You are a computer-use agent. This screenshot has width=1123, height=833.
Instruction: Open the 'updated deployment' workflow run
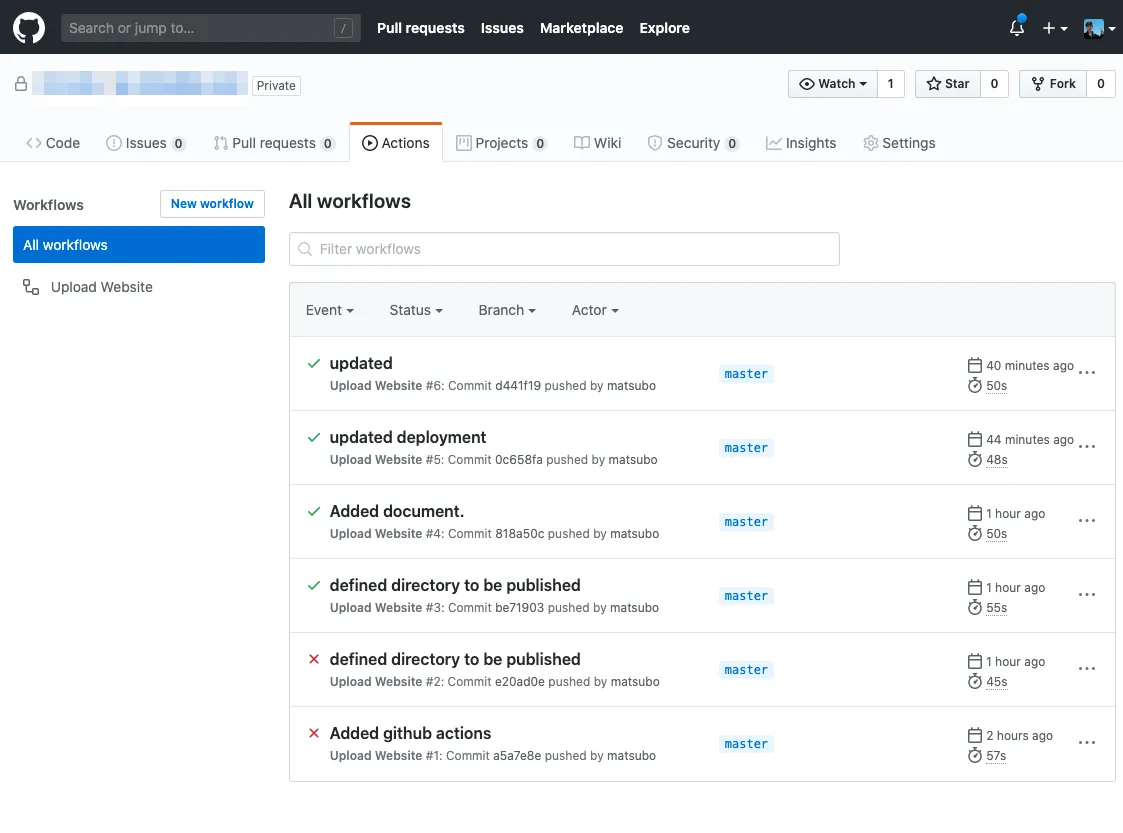(408, 437)
